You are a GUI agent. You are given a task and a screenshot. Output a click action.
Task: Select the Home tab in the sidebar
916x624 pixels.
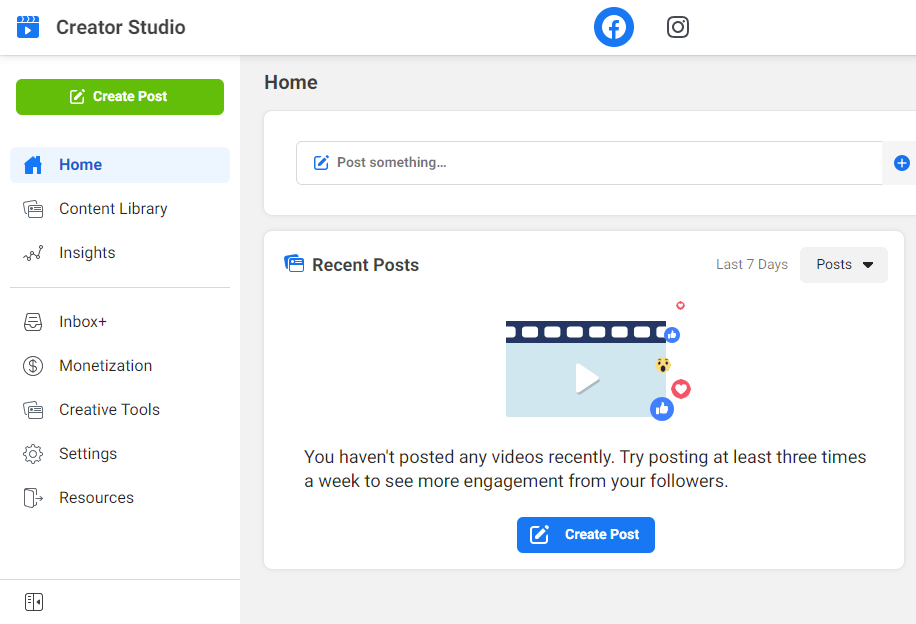click(x=80, y=164)
